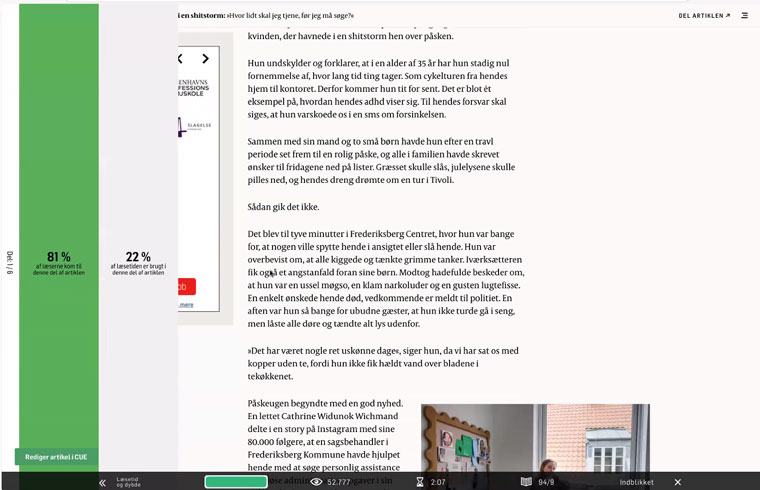
Task: Click the Slagelse logo in the ad
Action: [194, 126]
